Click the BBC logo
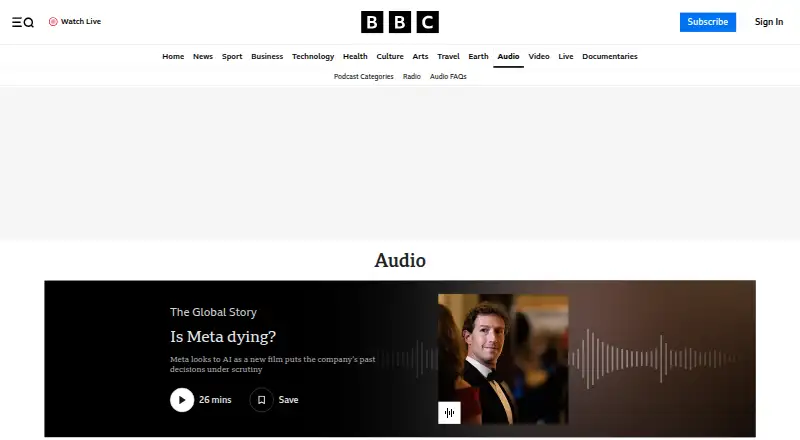Image resolution: width=800 pixels, height=440 pixels. pos(399,22)
